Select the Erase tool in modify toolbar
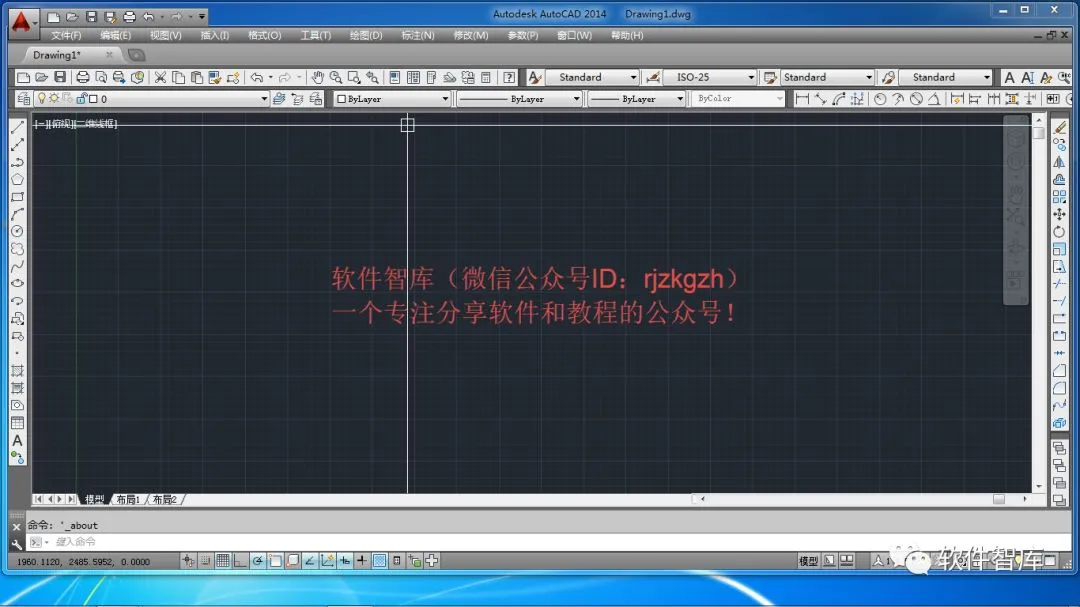1080x607 pixels. pos(1059,127)
